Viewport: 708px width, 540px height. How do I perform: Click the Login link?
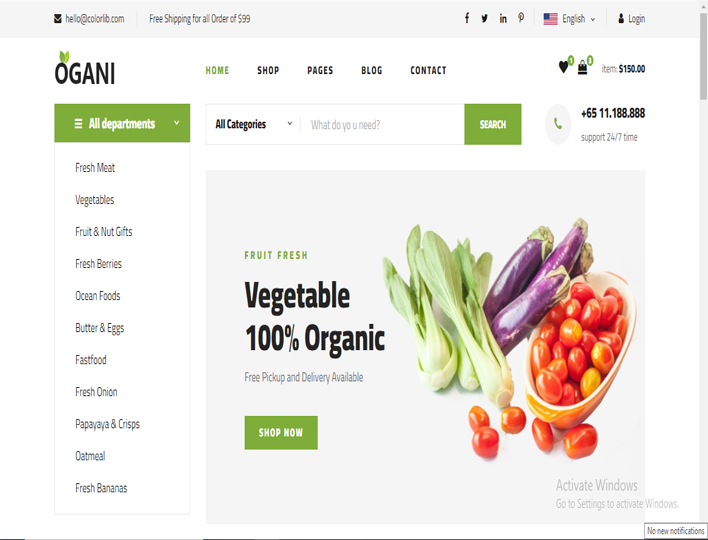tap(631, 19)
